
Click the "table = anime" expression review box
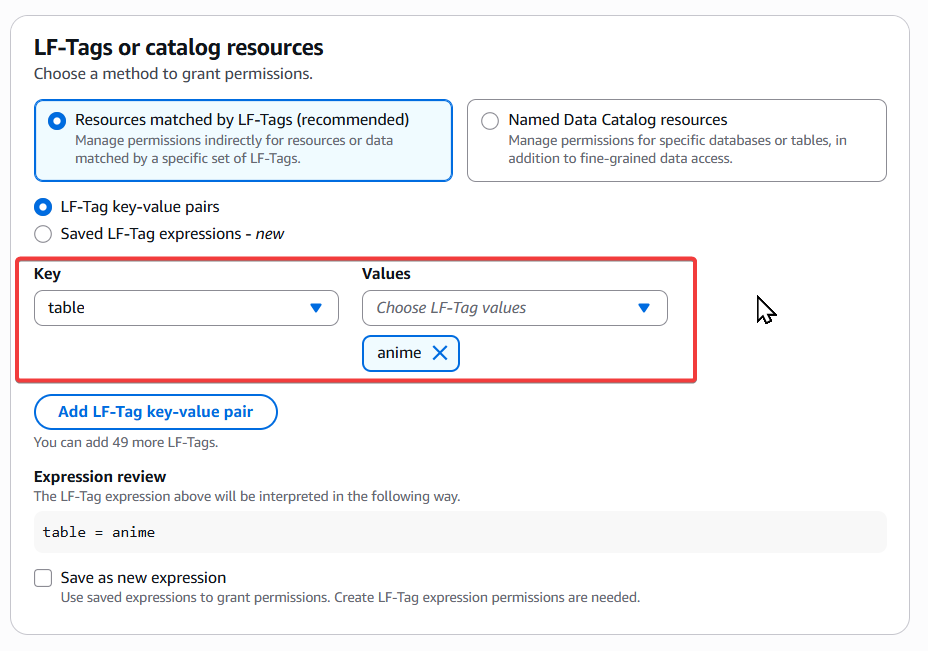tap(460, 532)
